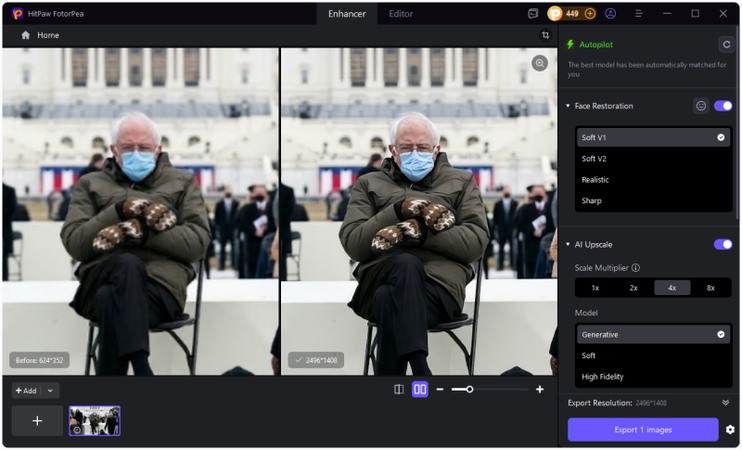Switch to the Enhancer tab

pos(347,14)
